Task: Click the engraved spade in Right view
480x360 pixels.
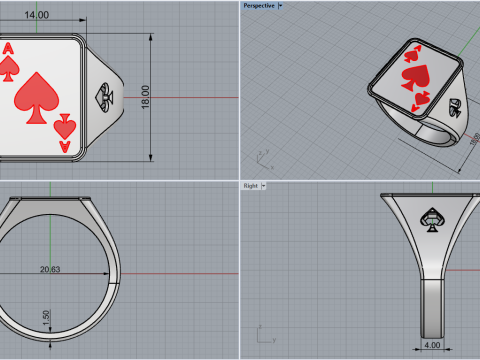Action: tap(432, 220)
